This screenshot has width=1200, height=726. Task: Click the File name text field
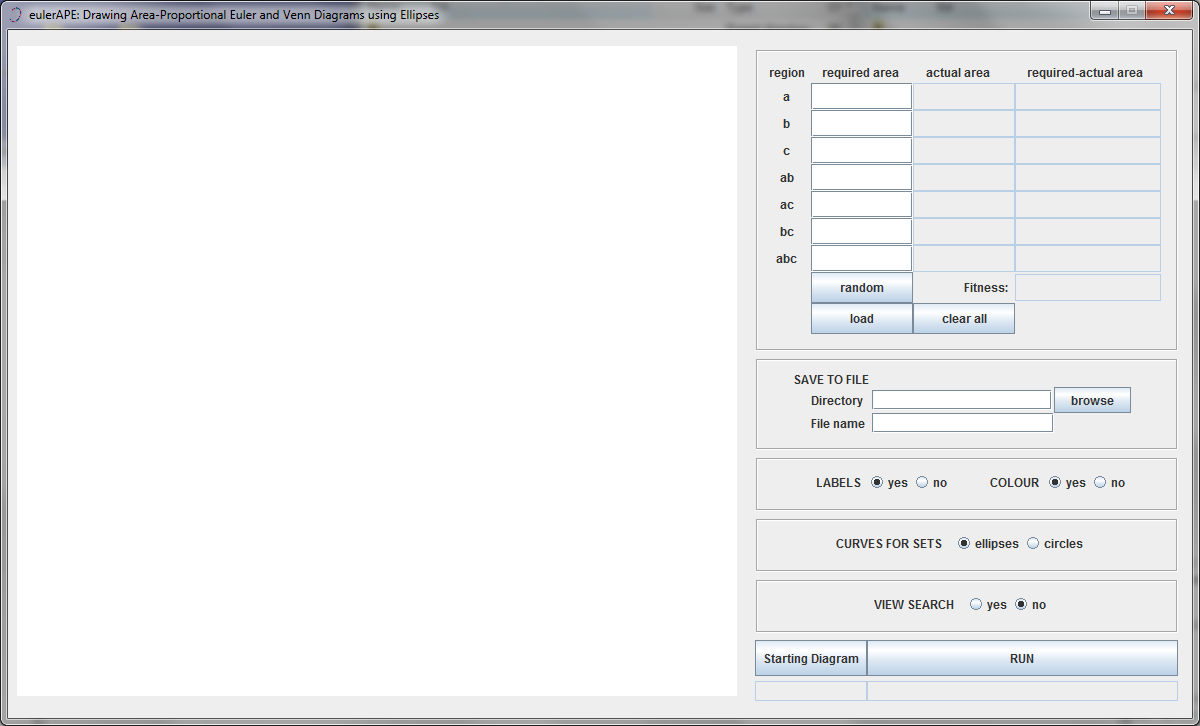click(962, 423)
